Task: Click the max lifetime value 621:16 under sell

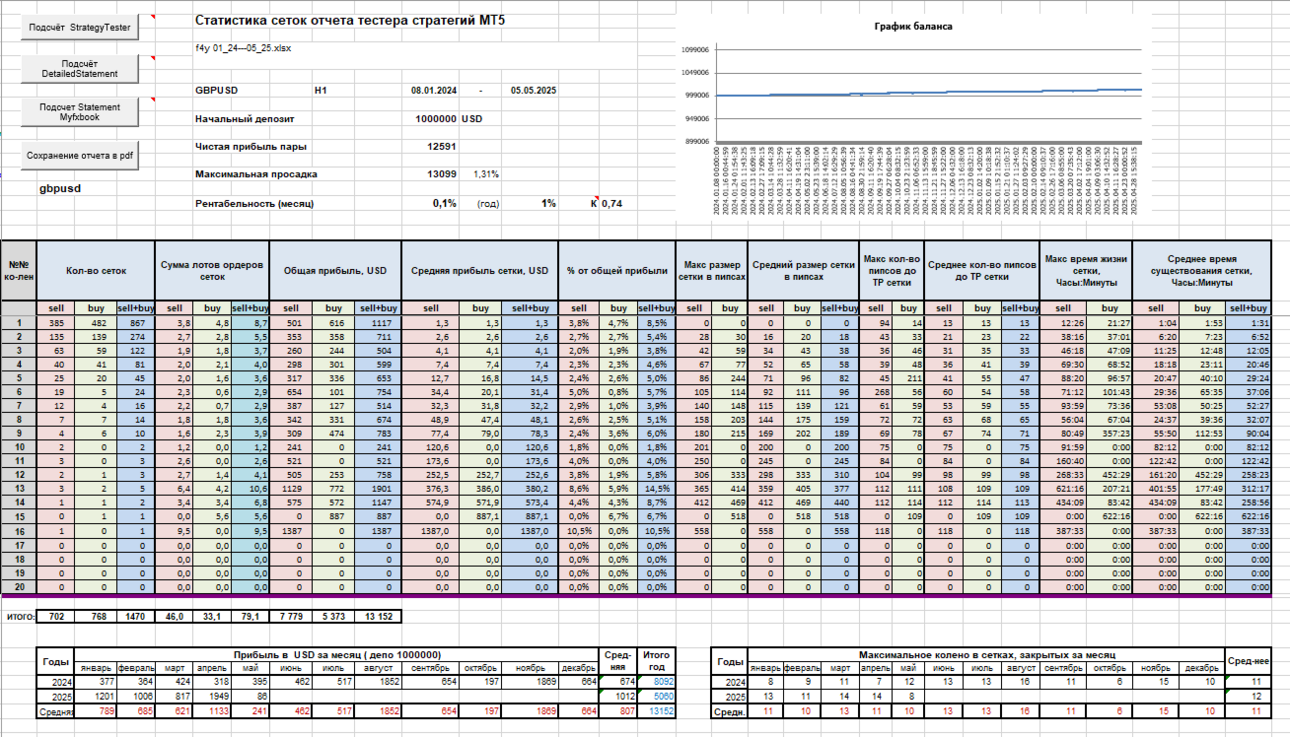Action: 1062,488
